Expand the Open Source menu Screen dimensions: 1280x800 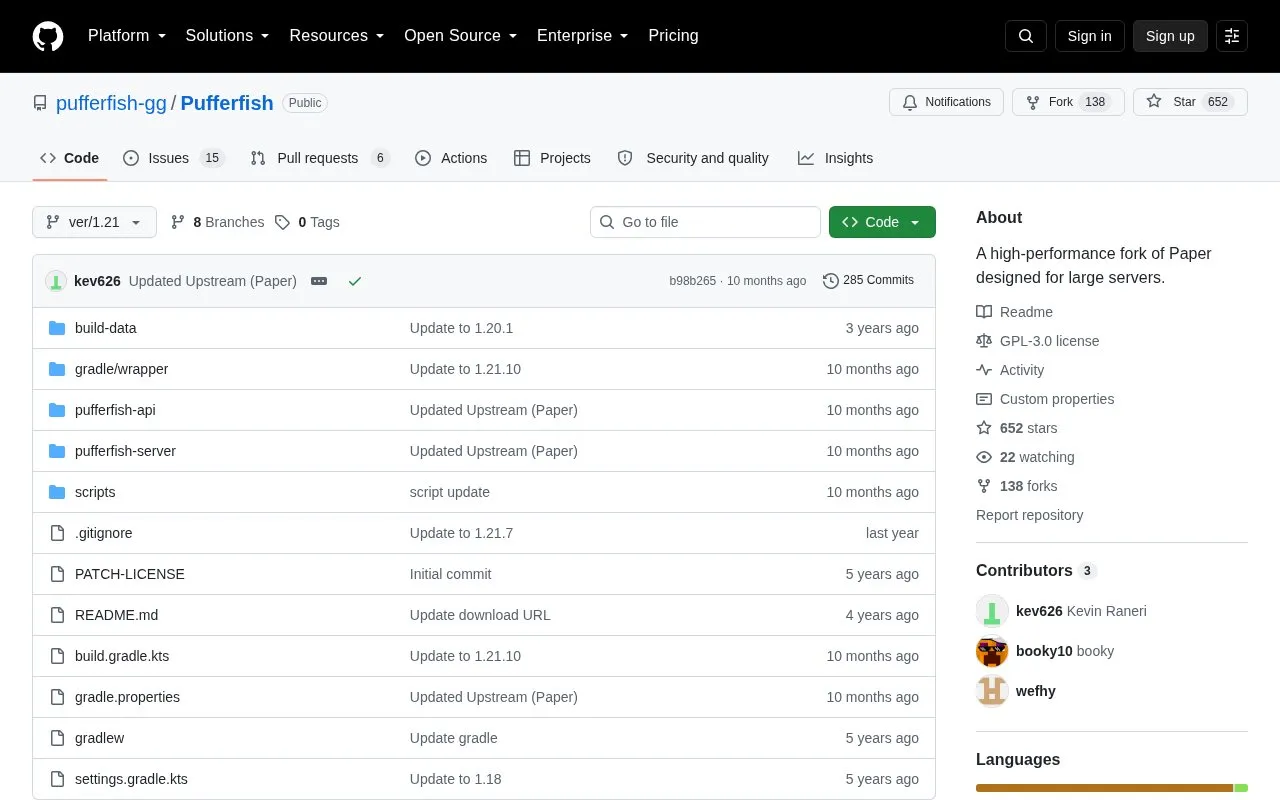(x=461, y=36)
